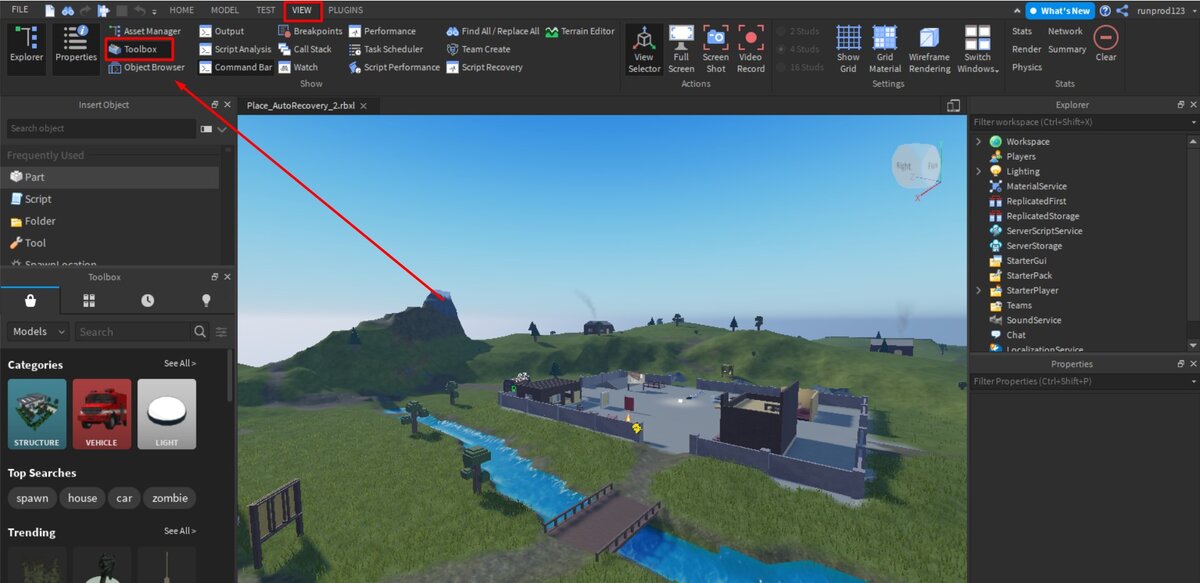The image size is (1200, 583).
Task: Toggle the Stats display
Action: tap(1021, 31)
